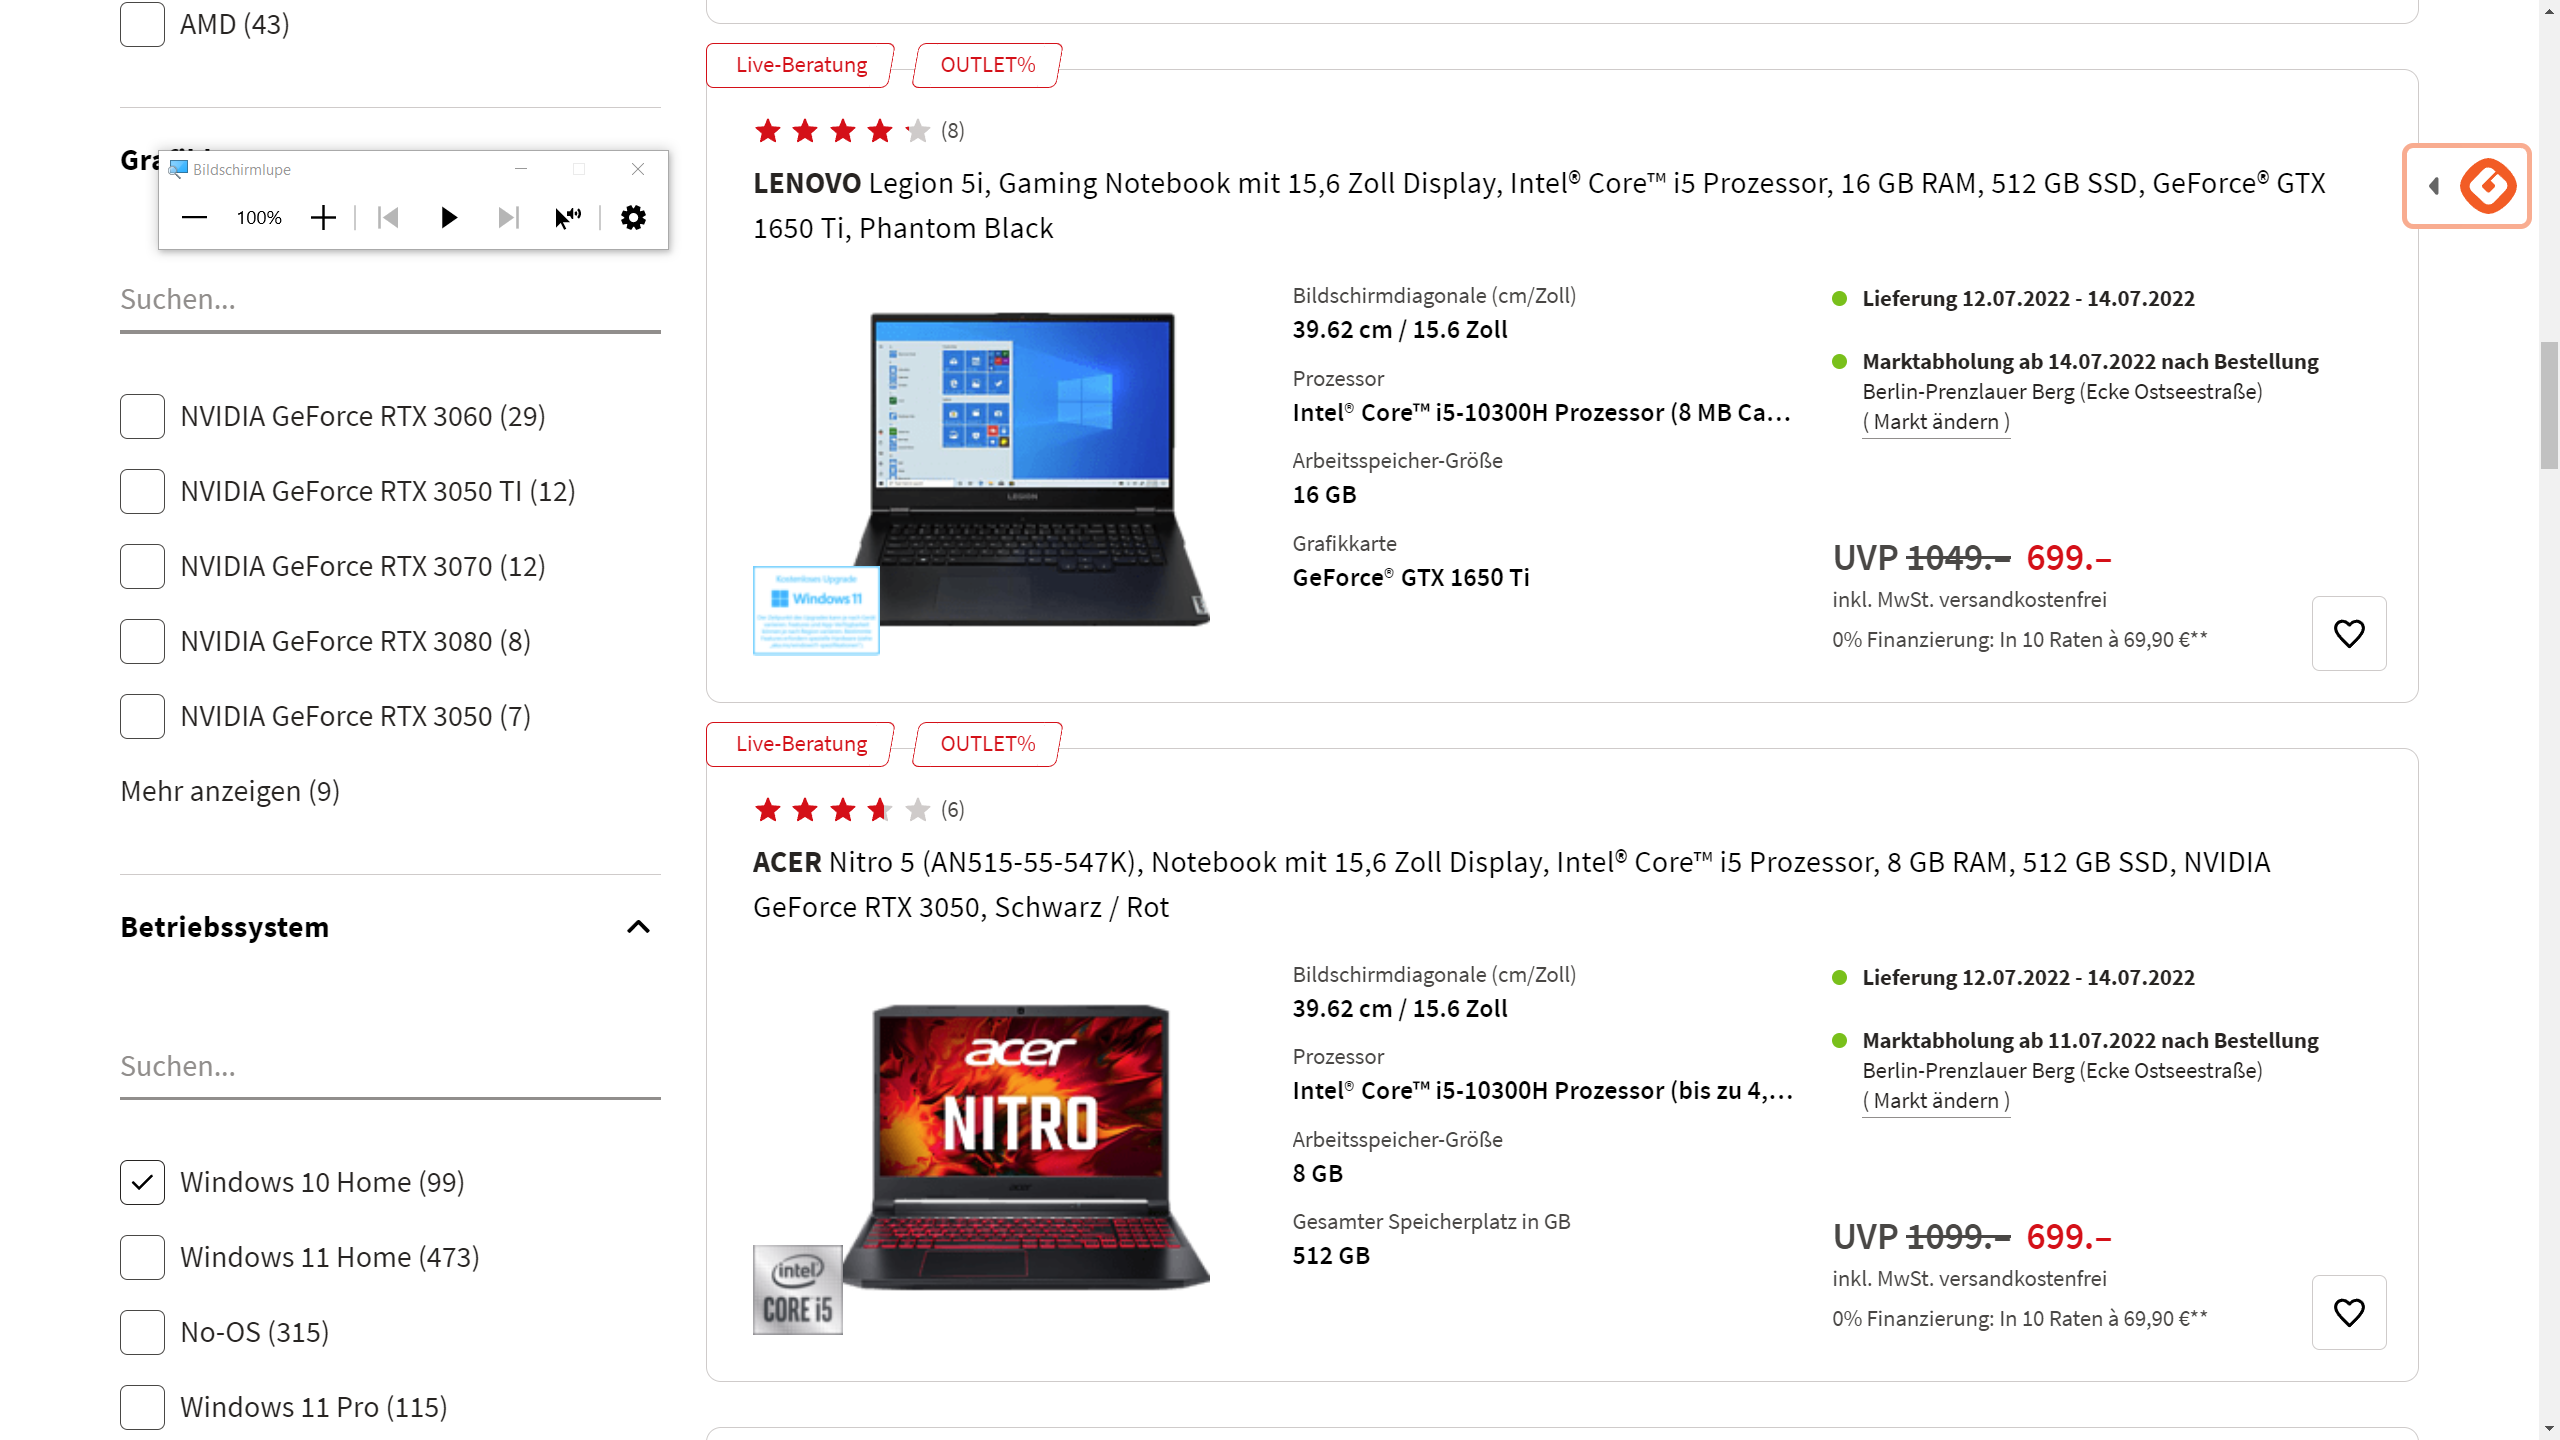The image size is (2560, 1440).
Task: Start reading with Magnifier play button
Action: click(449, 217)
